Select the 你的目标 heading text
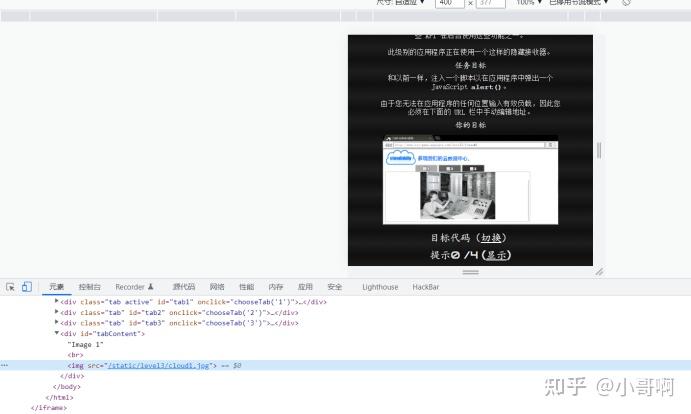The image size is (691, 414). pos(470,125)
